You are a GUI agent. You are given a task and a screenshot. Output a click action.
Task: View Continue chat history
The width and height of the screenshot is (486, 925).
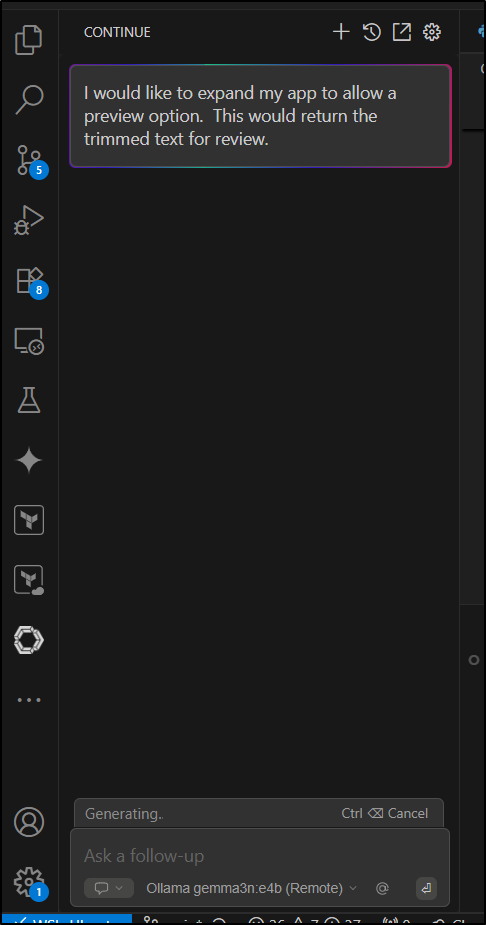371,32
